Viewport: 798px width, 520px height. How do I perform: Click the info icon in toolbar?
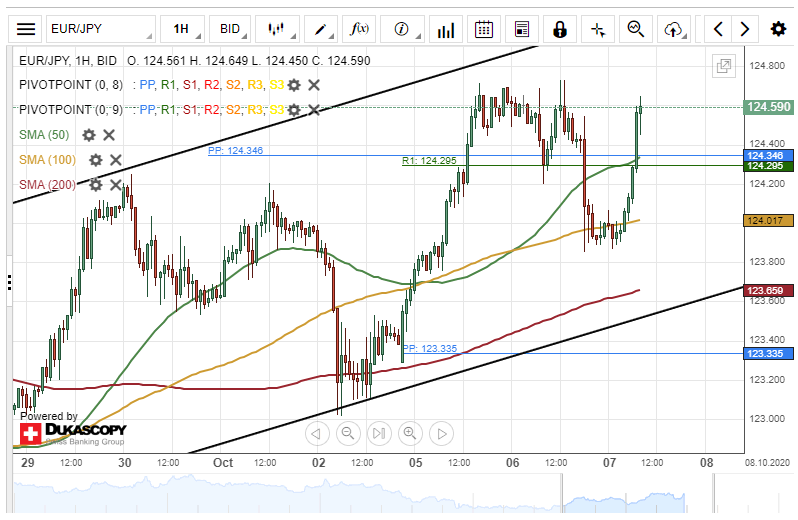tap(402, 29)
